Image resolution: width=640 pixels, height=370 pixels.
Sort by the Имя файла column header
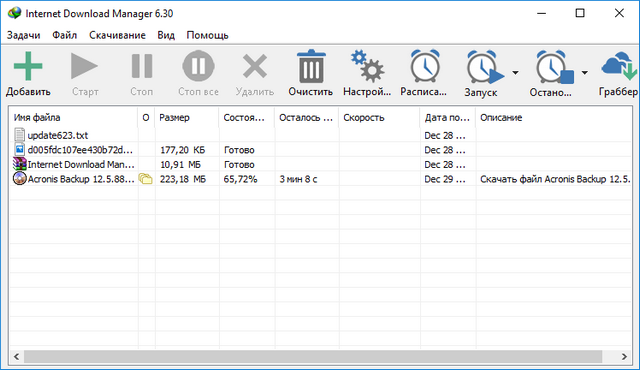coord(73,117)
